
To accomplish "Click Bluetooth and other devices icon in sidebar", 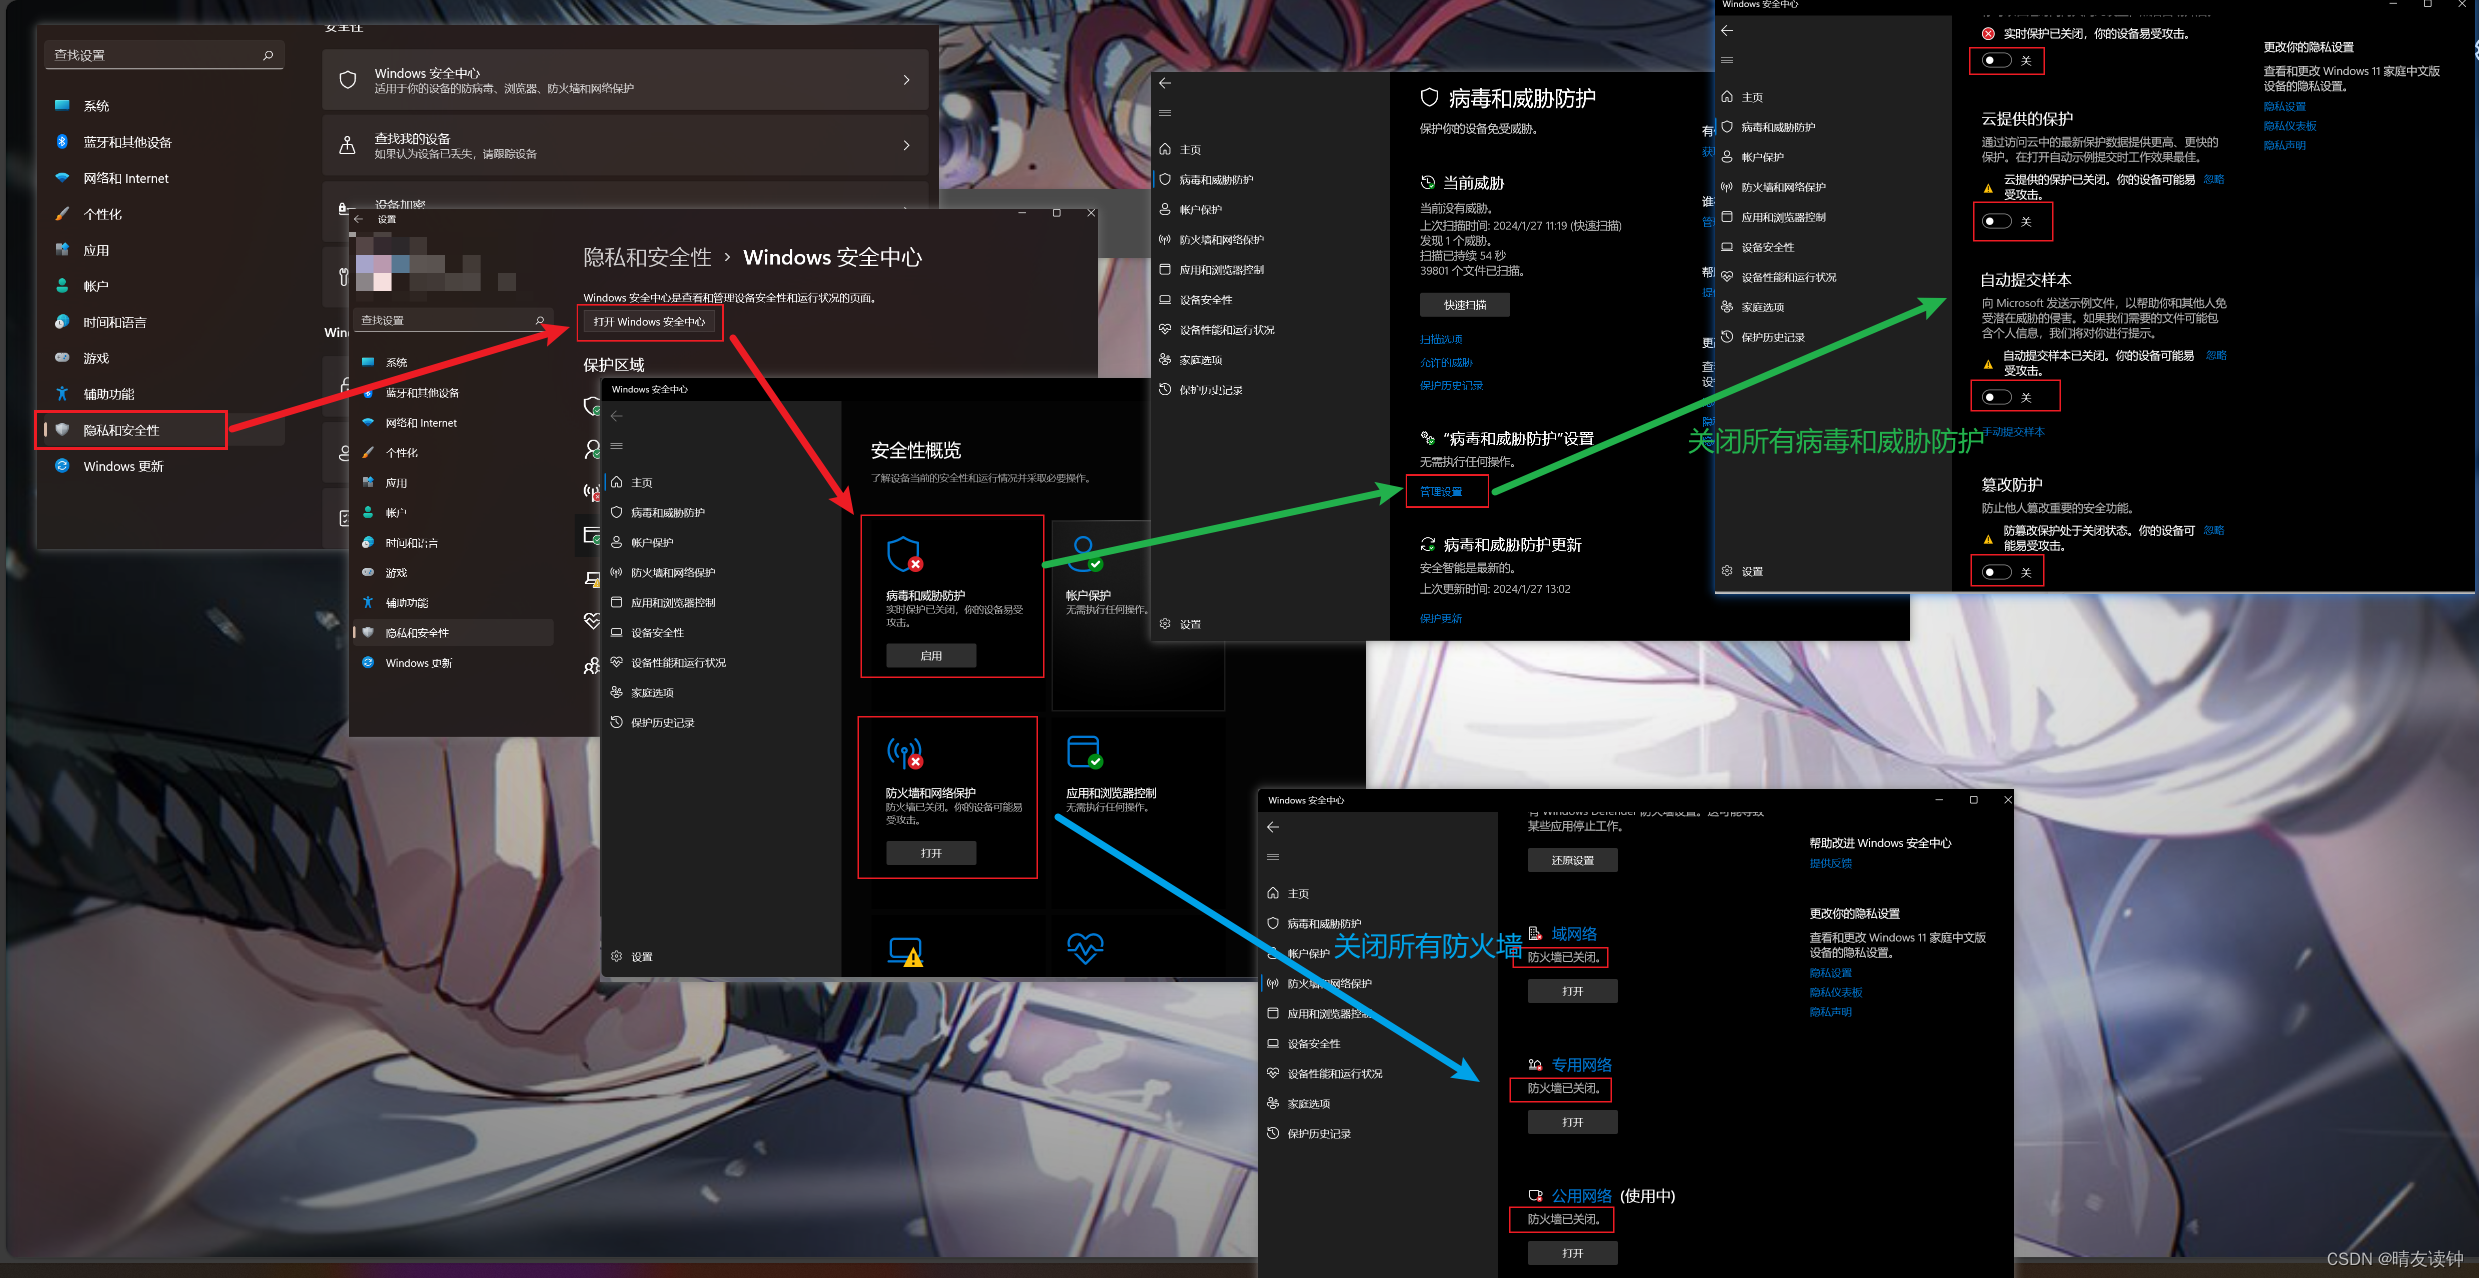I will point(62,142).
